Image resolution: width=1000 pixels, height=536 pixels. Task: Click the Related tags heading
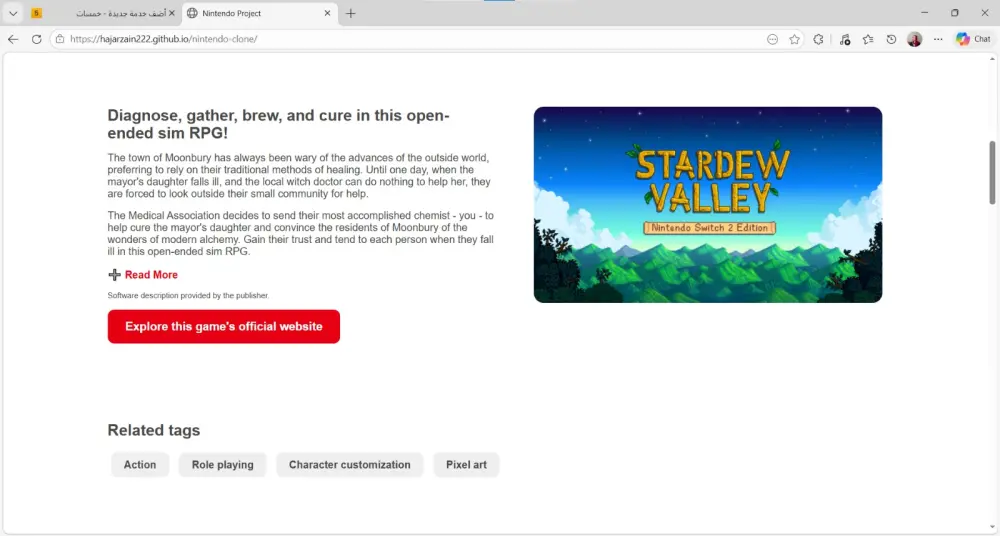(154, 430)
